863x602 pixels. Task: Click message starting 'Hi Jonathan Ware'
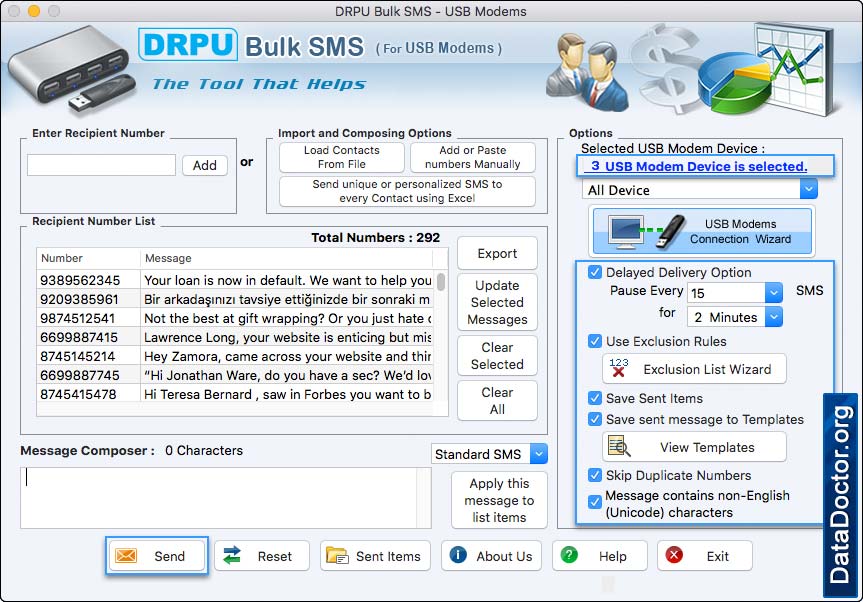(287, 375)
